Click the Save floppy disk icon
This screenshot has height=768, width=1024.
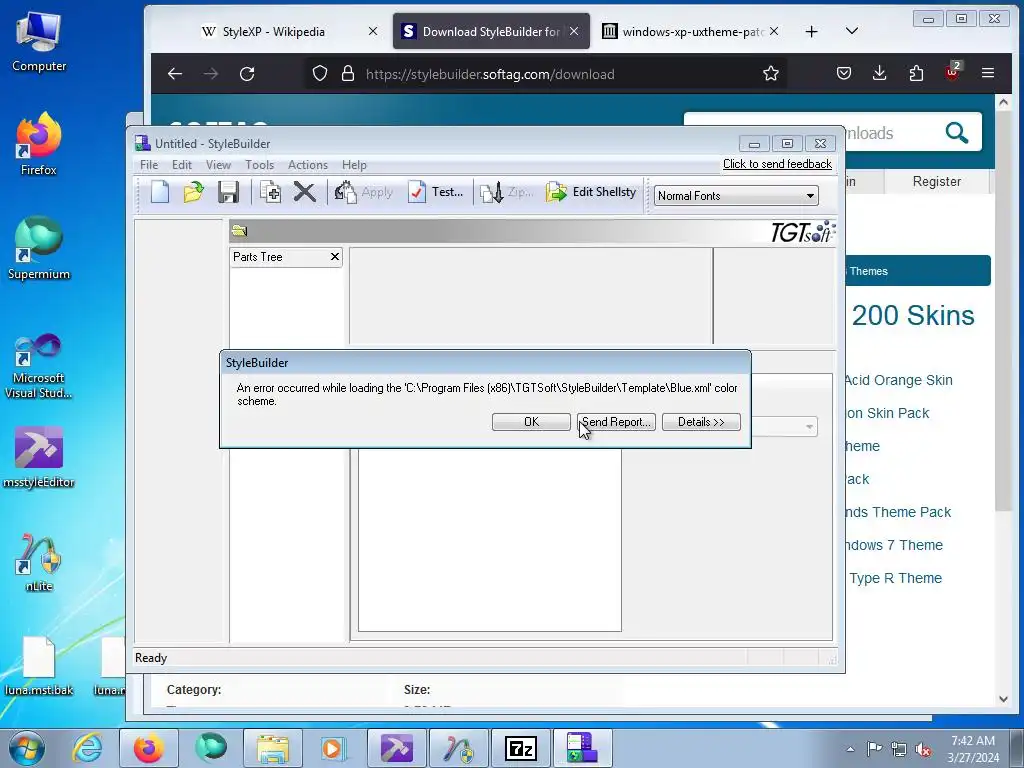click(x=228, y=192)
